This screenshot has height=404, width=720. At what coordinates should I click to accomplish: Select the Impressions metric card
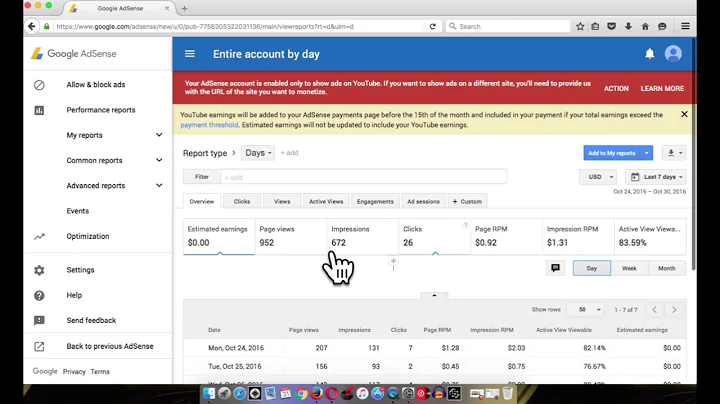pos(362,236)
